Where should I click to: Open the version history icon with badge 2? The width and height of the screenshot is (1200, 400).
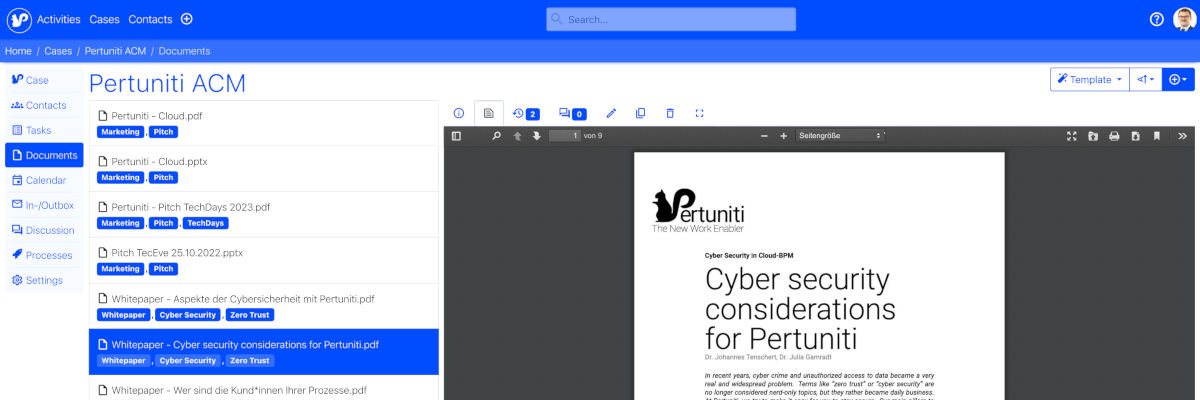(x=526, y=113)
